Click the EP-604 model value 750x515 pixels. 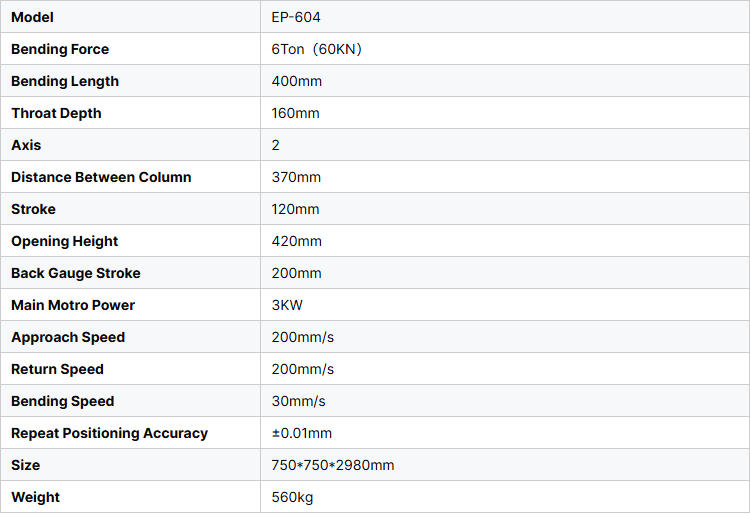click(x=296, y=17)
